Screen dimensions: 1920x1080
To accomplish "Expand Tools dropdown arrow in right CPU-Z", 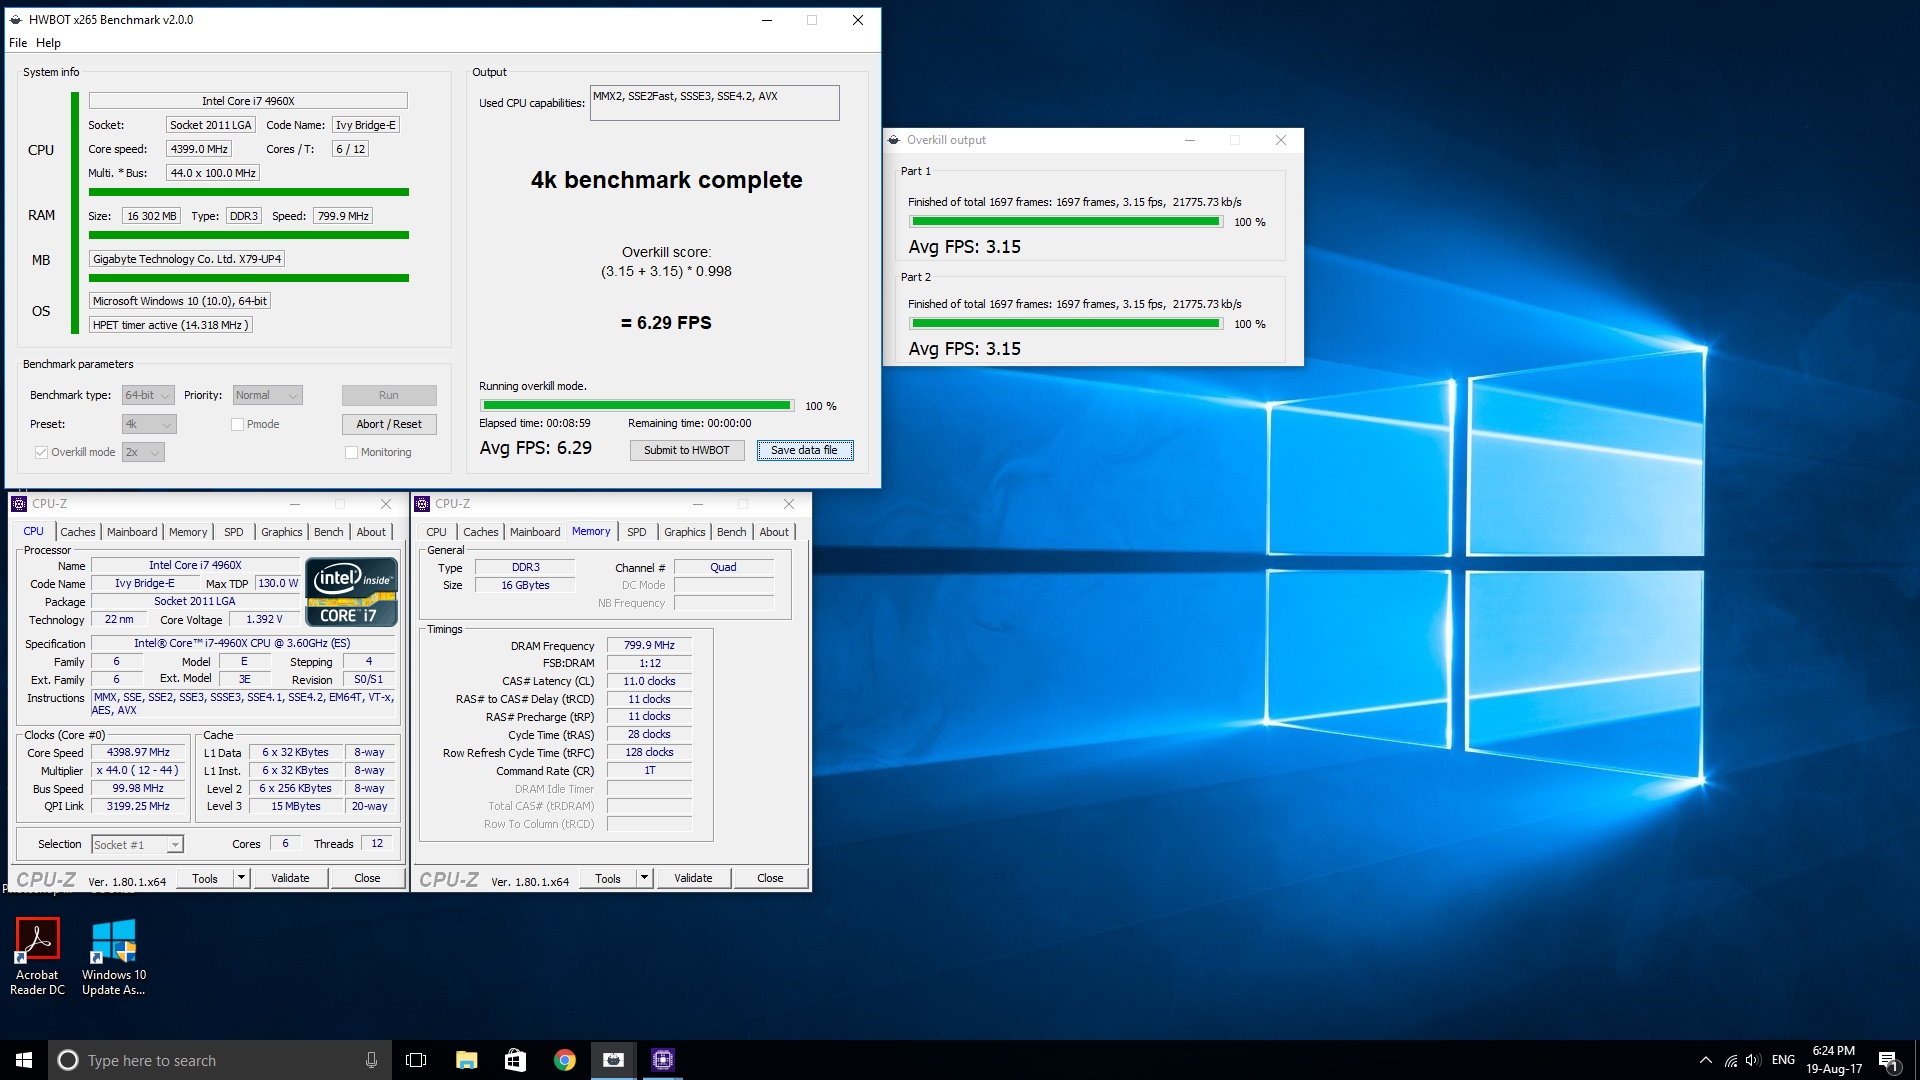I will click(x=644, y=878).
